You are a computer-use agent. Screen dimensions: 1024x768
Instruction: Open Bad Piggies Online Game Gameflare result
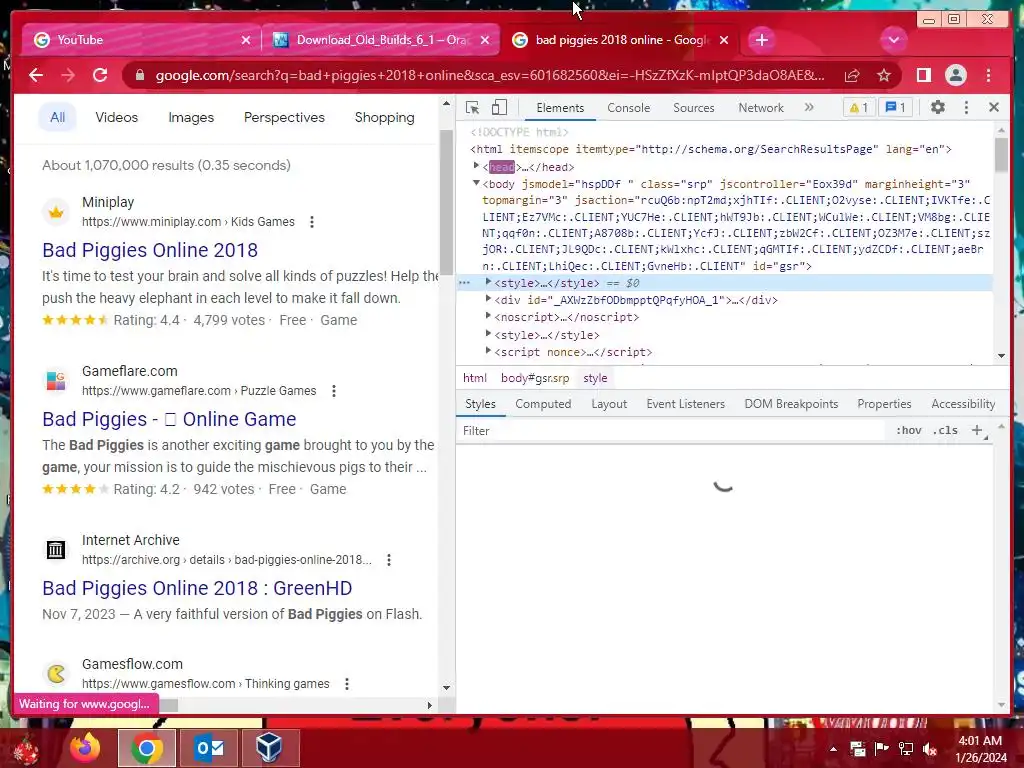click(x=169, y=419)
